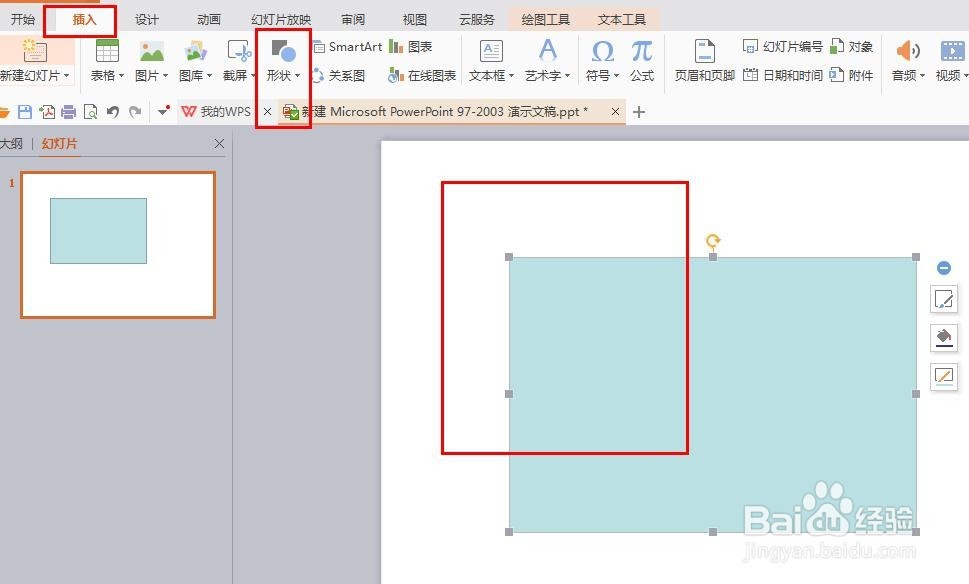Open the 云服务 Cloud Services tab

[x=476, y=19]
